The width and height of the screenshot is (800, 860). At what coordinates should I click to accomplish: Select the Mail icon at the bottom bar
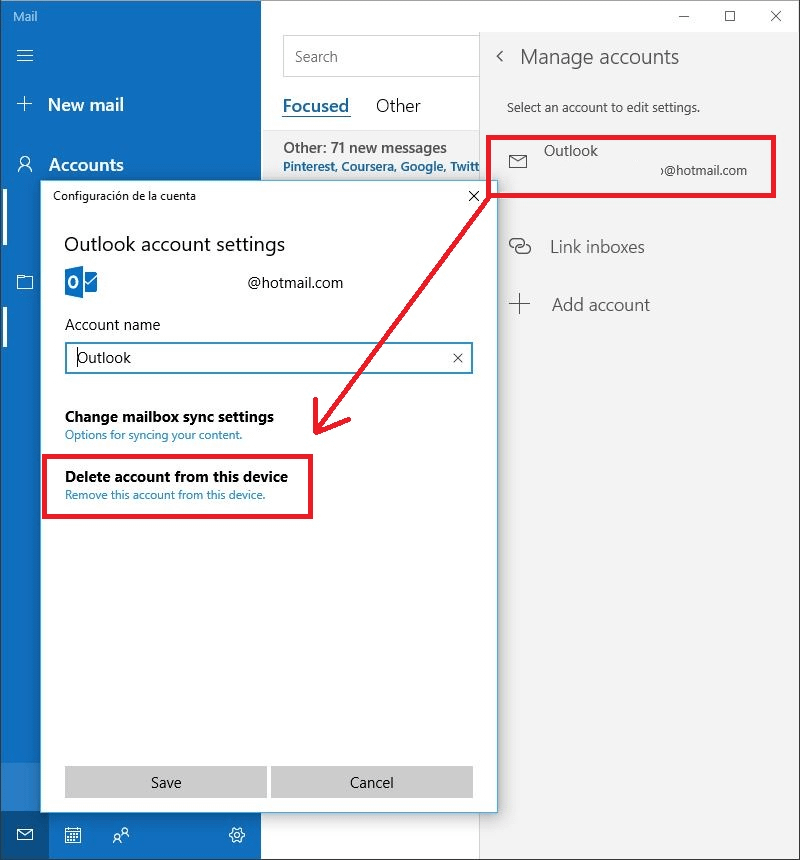coord(23,835)
